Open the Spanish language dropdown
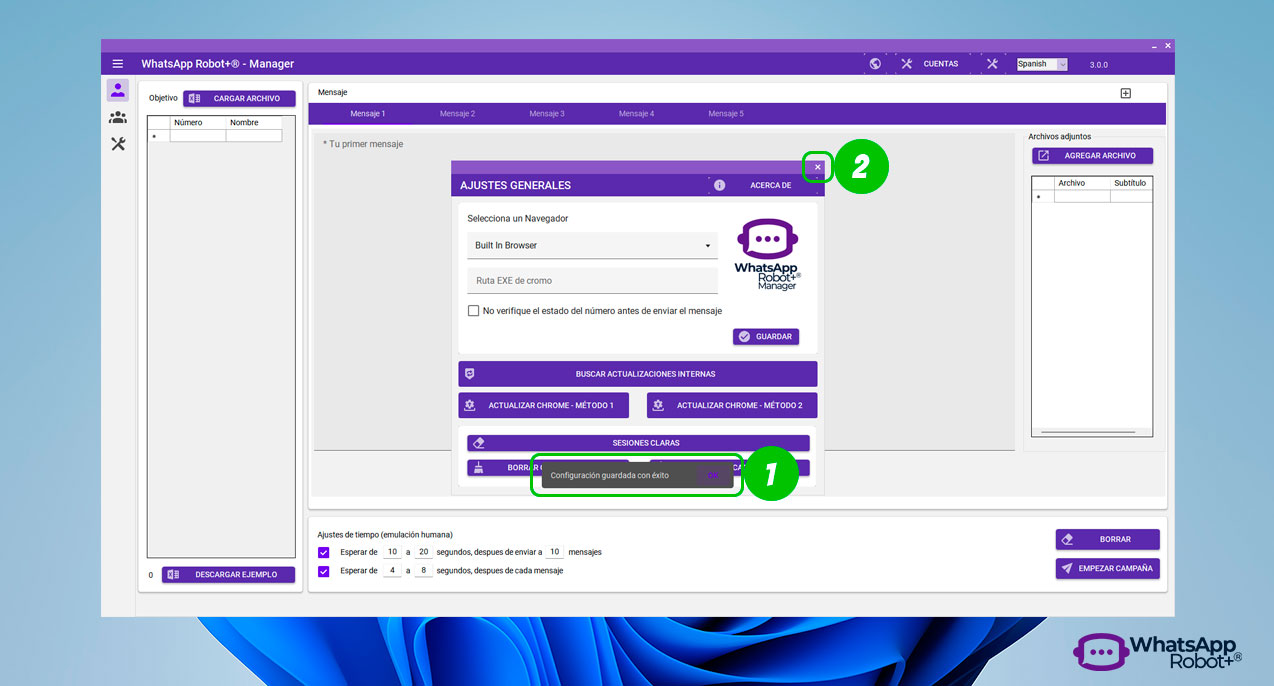Image resolution: width=1274 pixels, height=686 pixels. pos(1042,64)
